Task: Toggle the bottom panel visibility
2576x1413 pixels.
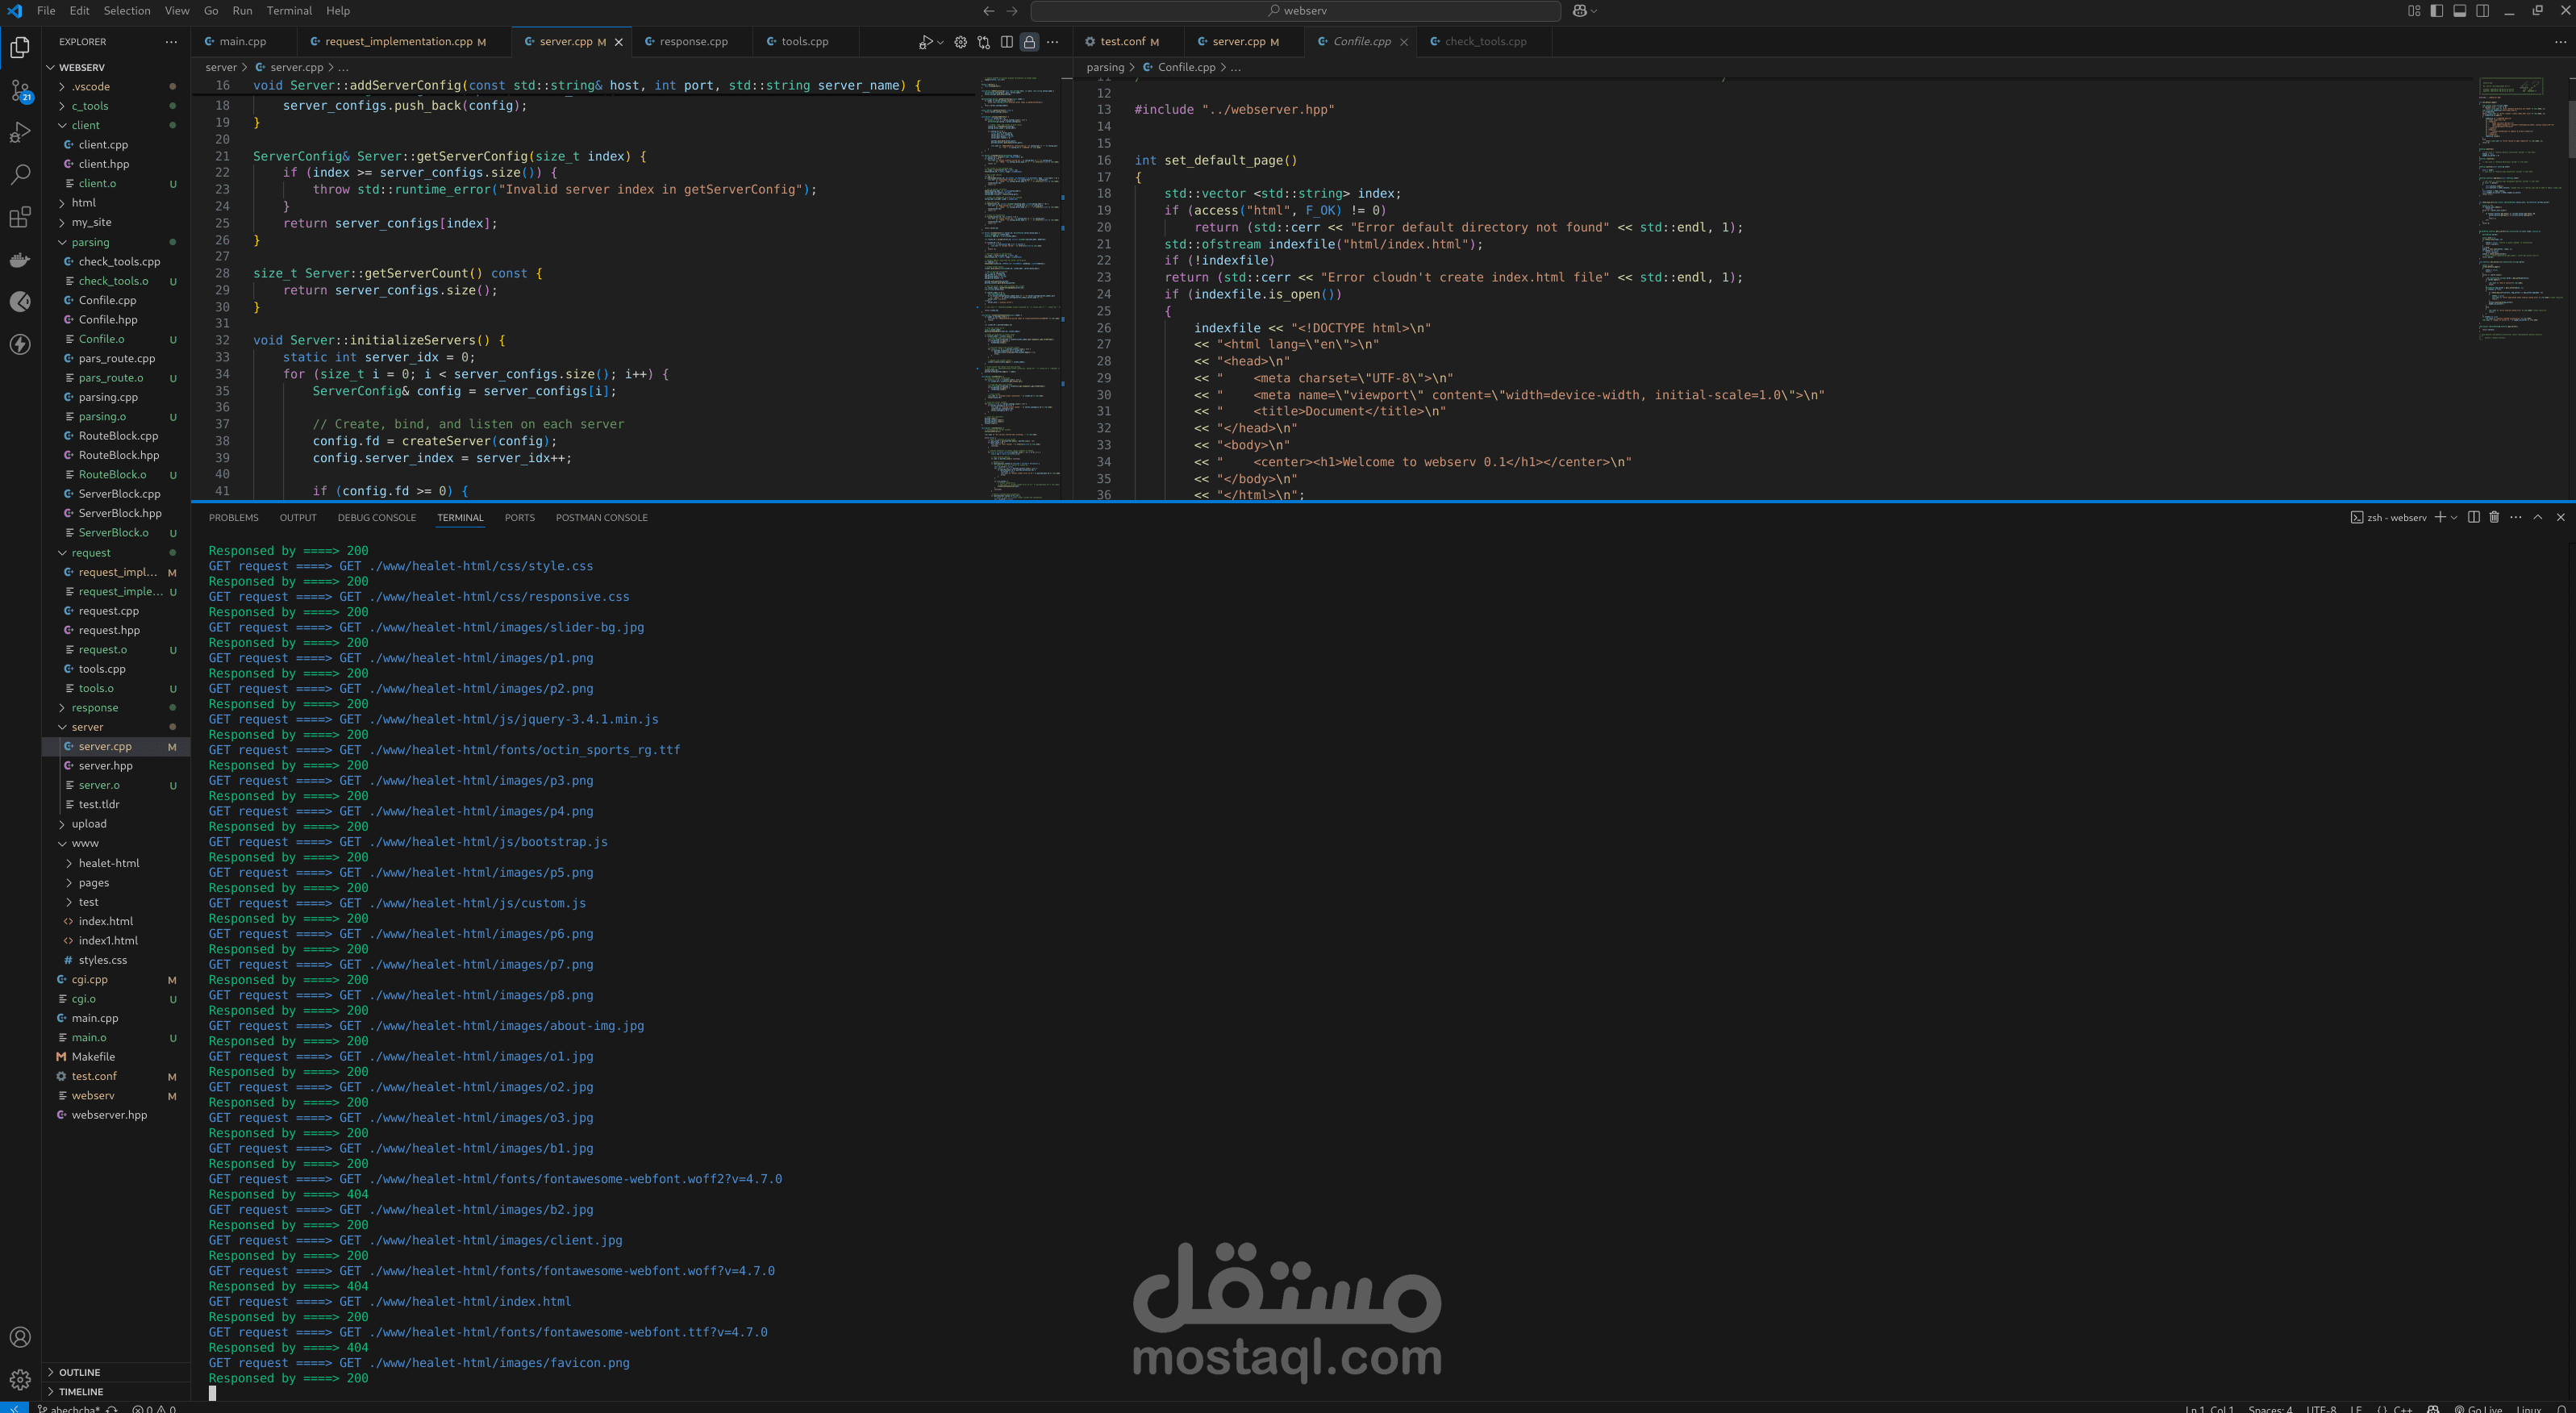Action: point(2460,11)
